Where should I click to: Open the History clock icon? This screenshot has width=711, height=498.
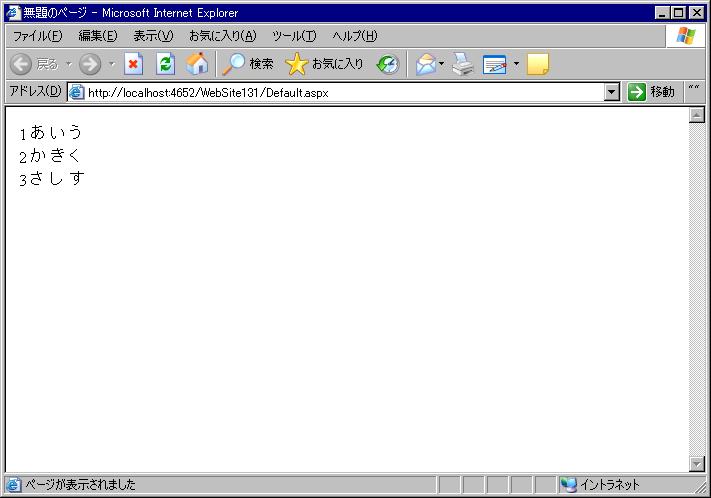point(388,64)
